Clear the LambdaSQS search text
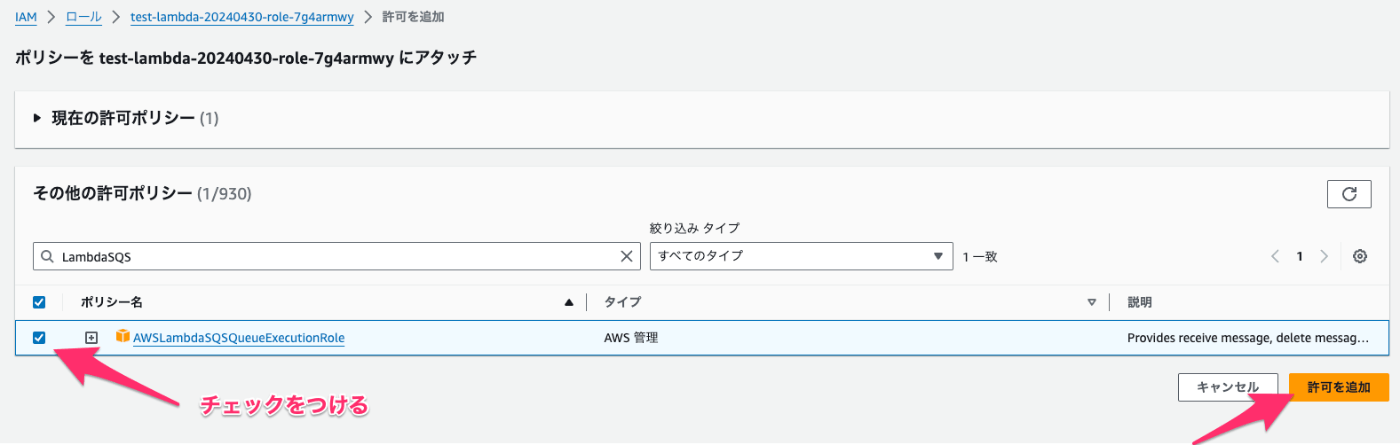Viewport: 1400px width, 445px height. coord(627,256)
